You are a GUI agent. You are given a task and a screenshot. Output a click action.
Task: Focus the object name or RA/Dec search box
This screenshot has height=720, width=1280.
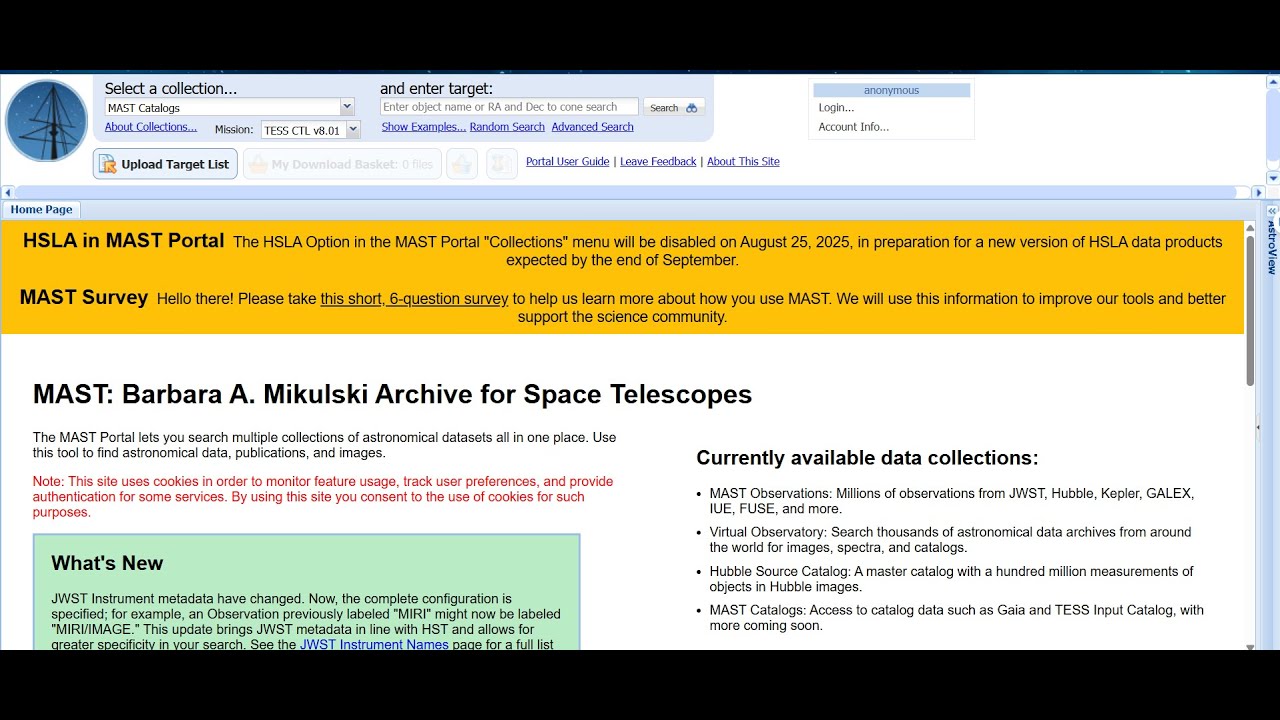pyautogui.click(x=509, y=107)
